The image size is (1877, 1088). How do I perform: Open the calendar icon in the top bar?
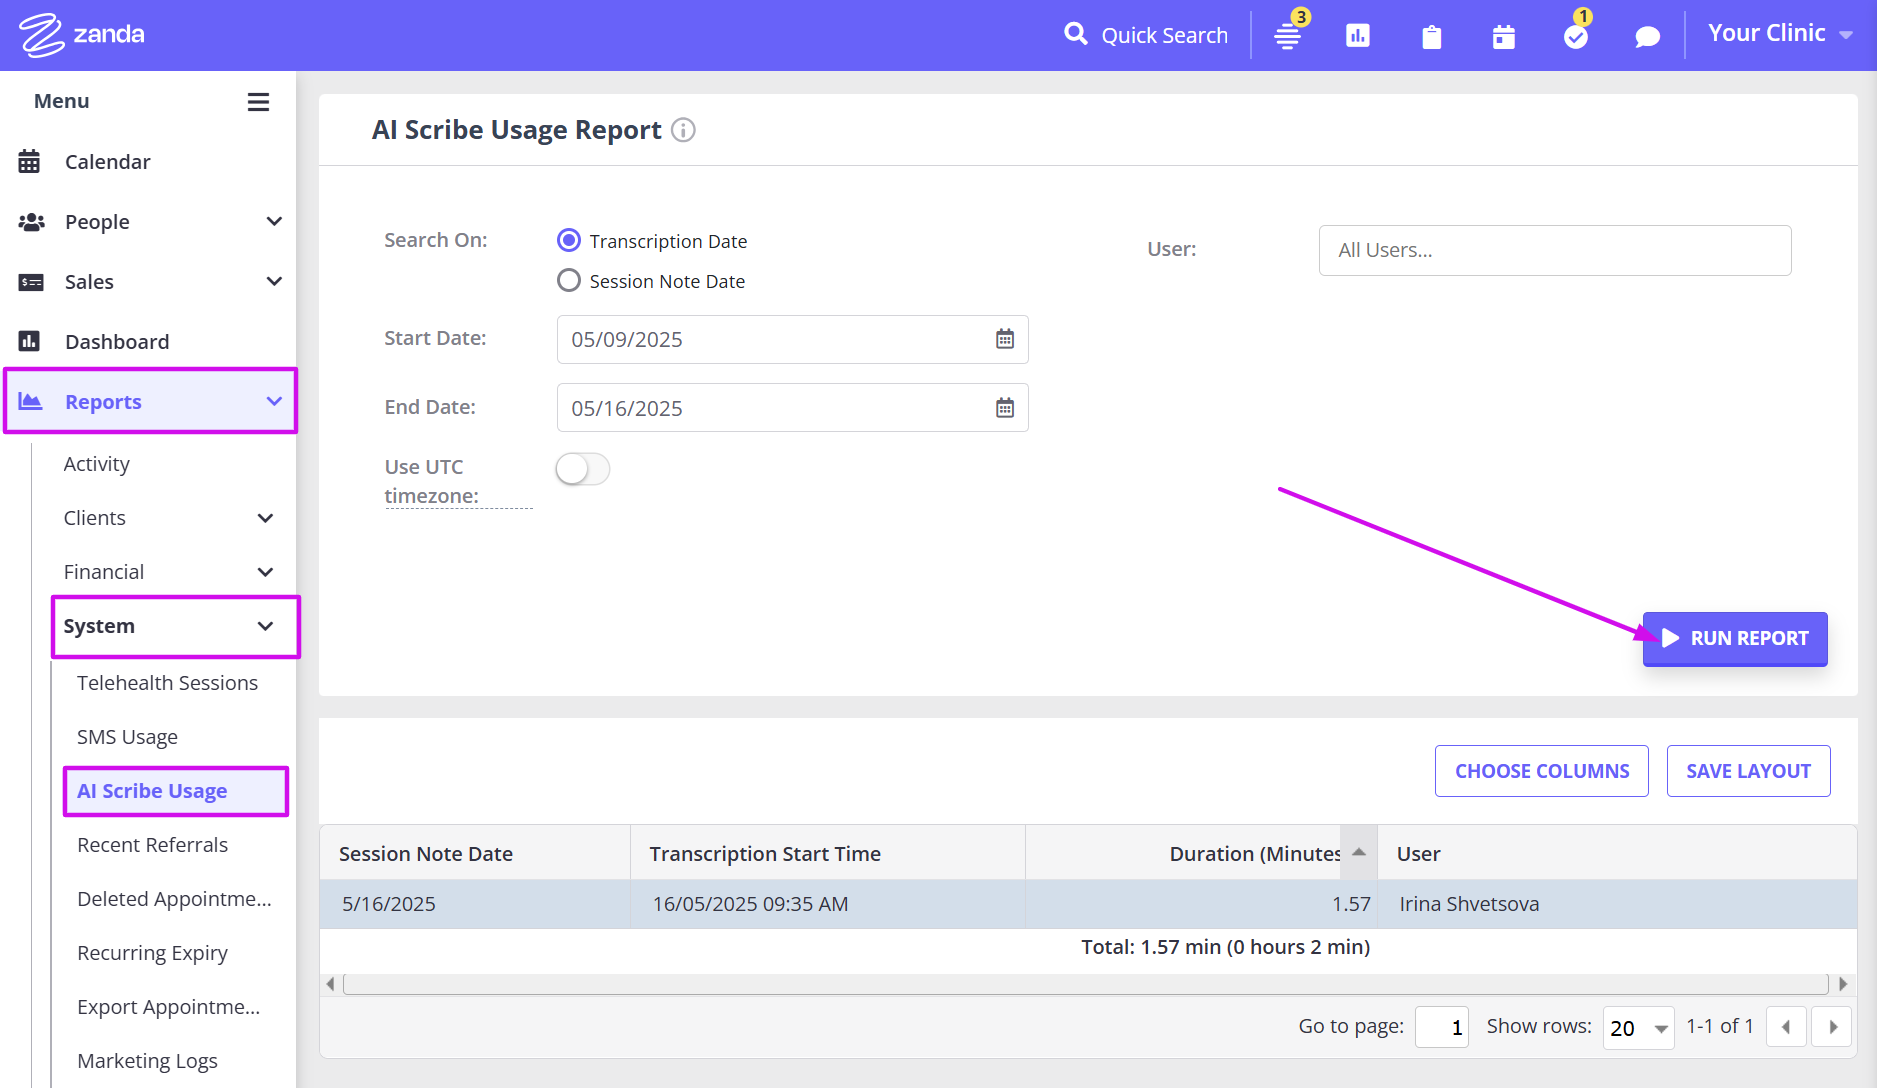coord(1503,35)
